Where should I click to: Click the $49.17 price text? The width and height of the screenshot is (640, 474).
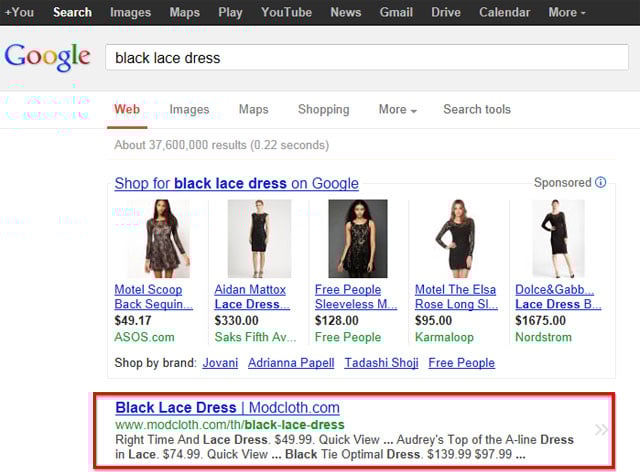133,320
